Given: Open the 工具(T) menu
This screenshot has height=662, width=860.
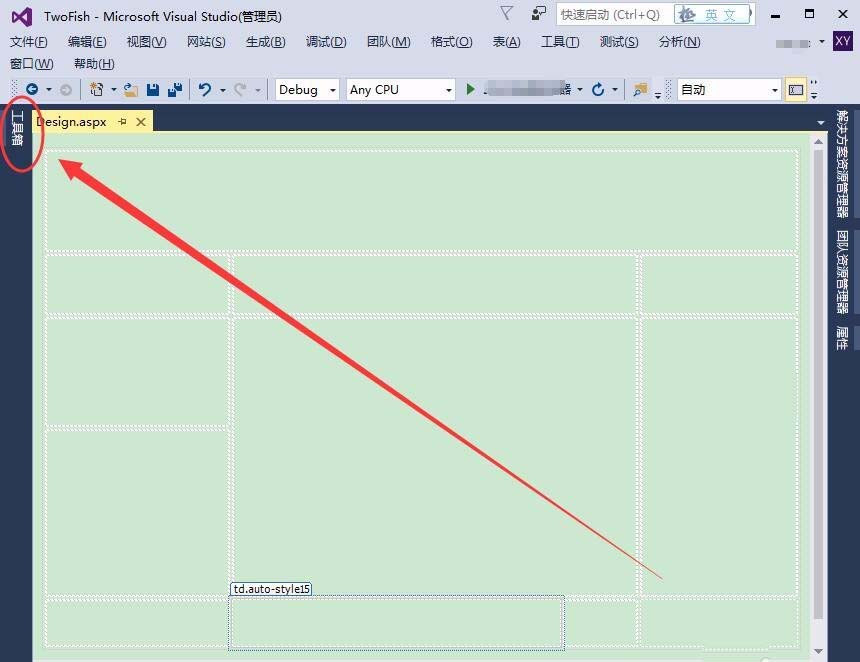Looking at the screenshot, I should click(560, 42).
